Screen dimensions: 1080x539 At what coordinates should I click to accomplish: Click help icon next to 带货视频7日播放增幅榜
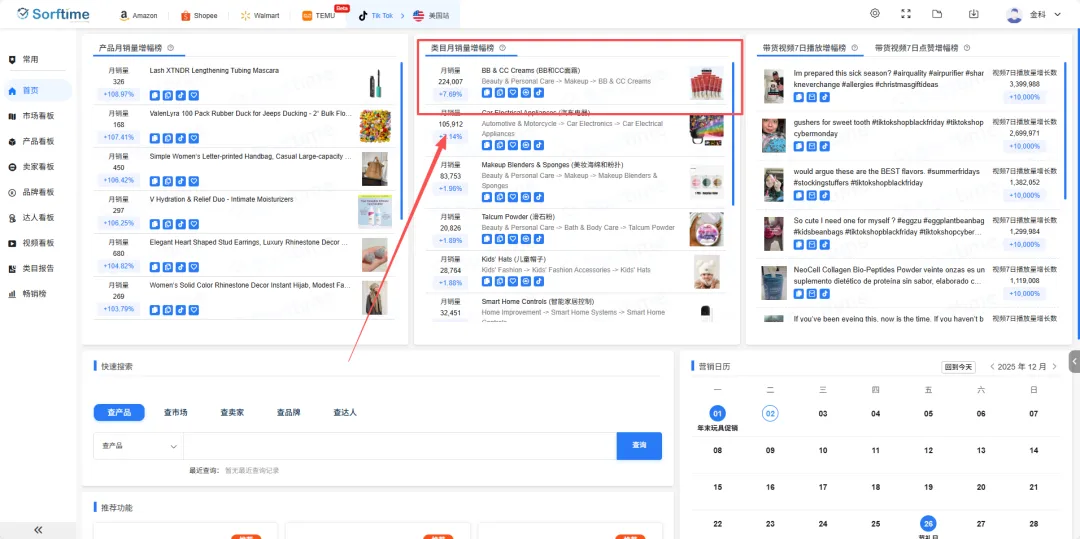854,48
